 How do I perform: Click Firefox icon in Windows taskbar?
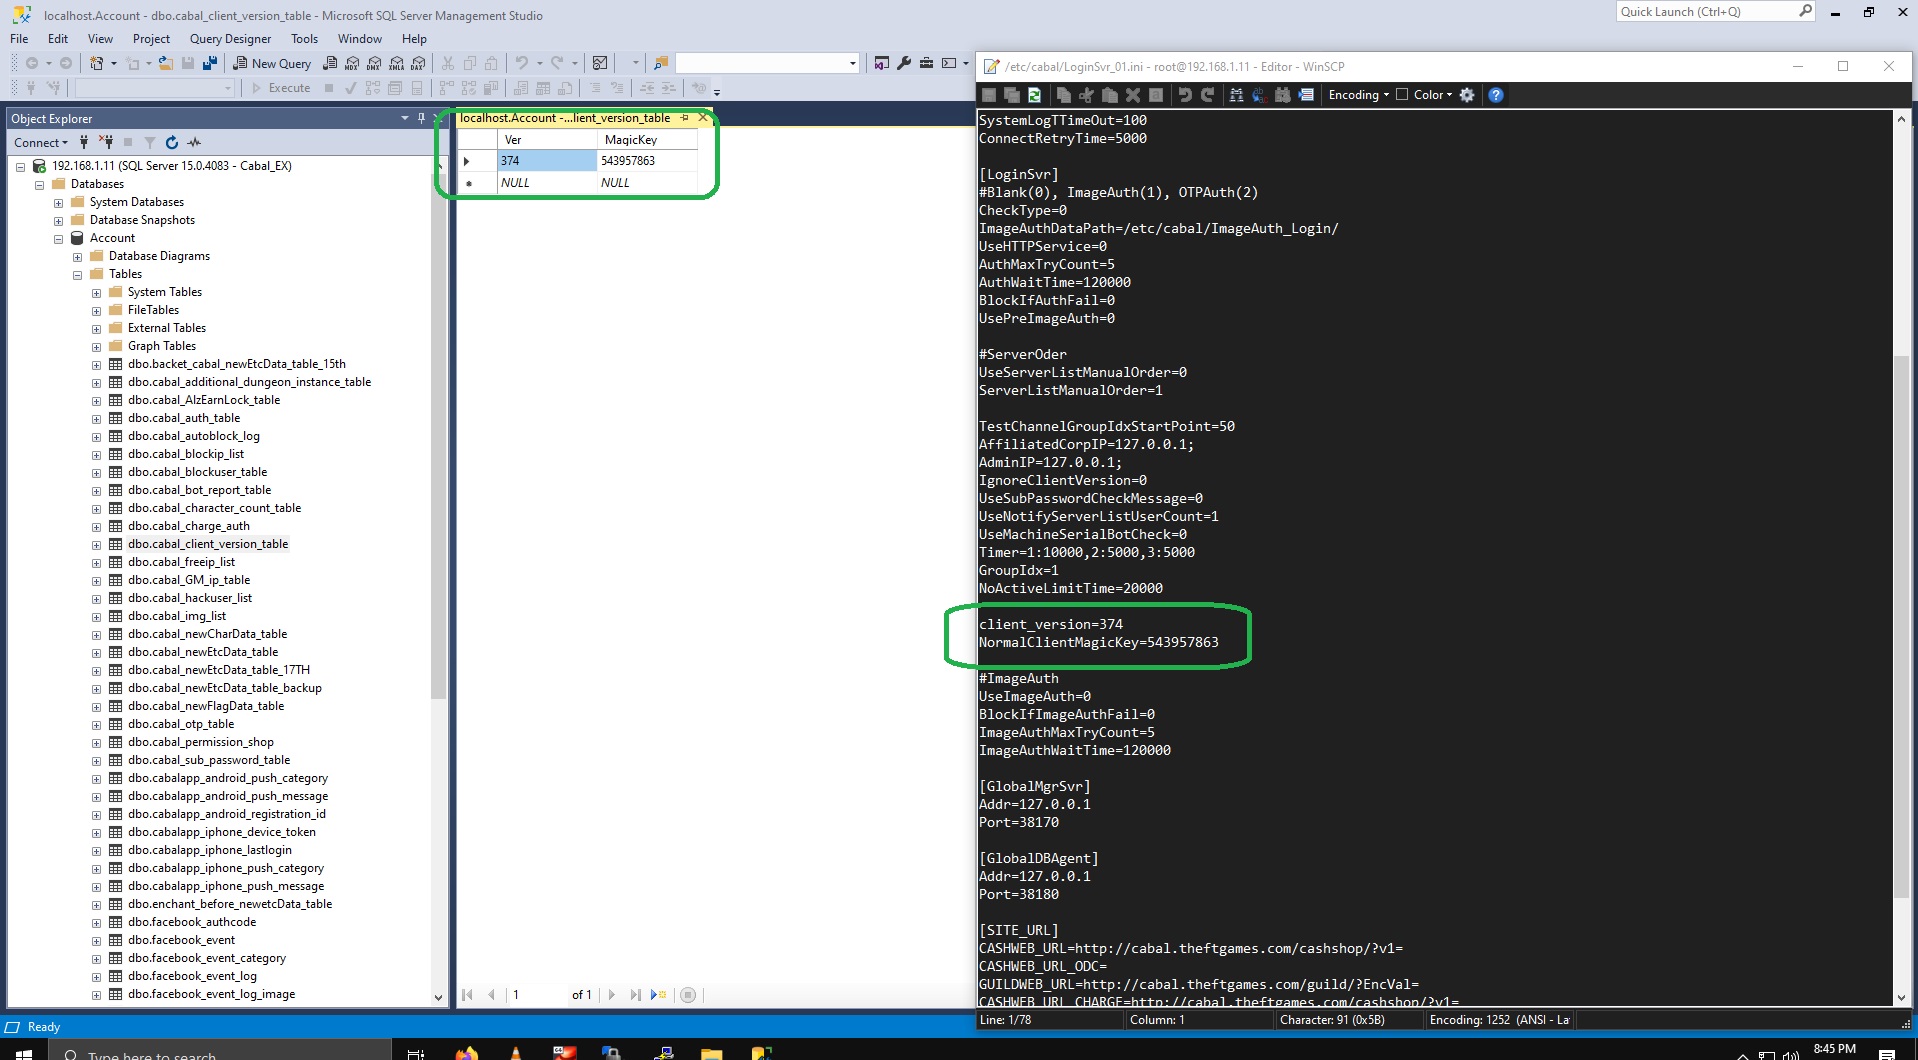point(466,1053)
